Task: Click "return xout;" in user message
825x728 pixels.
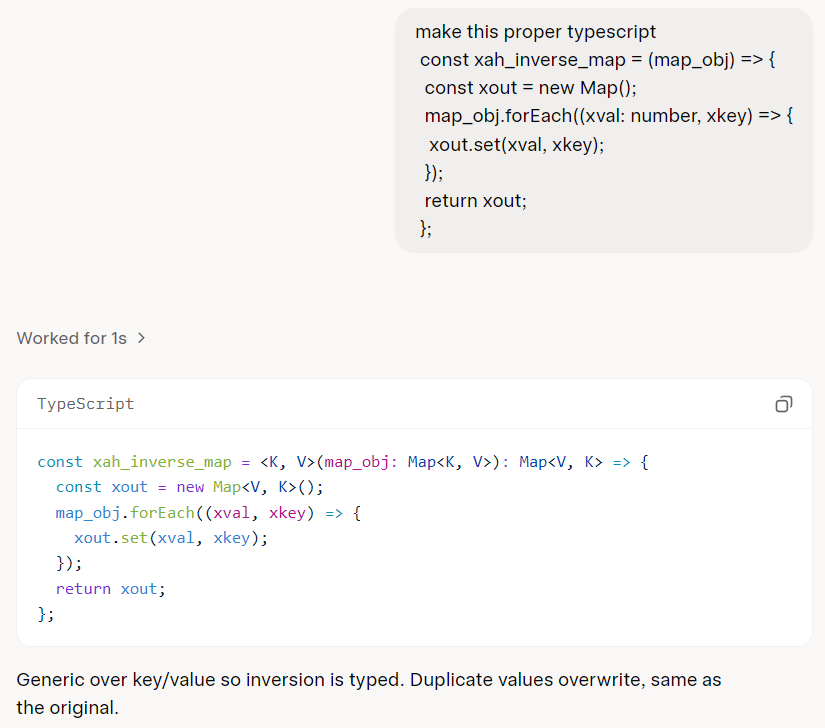Action: [x=476, y=201]
